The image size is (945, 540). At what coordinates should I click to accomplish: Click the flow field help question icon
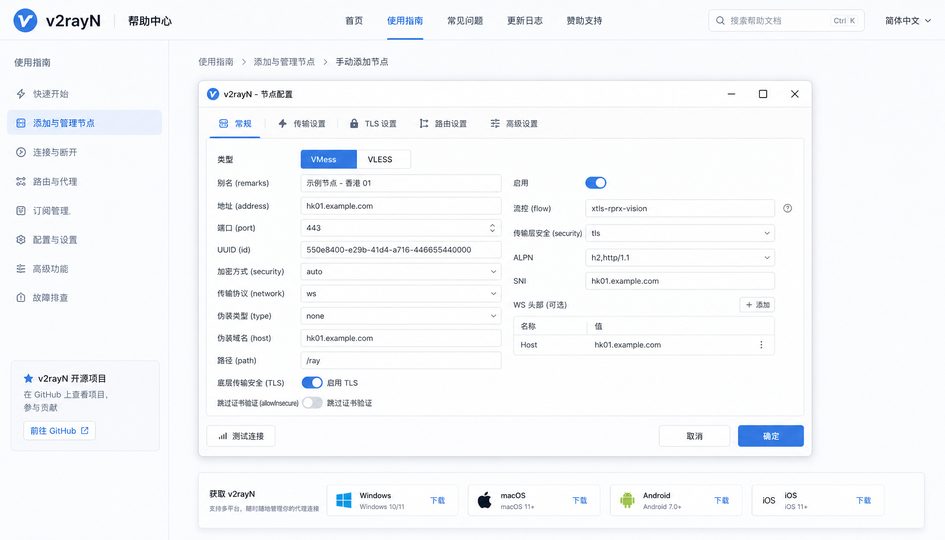pos(788,209)
